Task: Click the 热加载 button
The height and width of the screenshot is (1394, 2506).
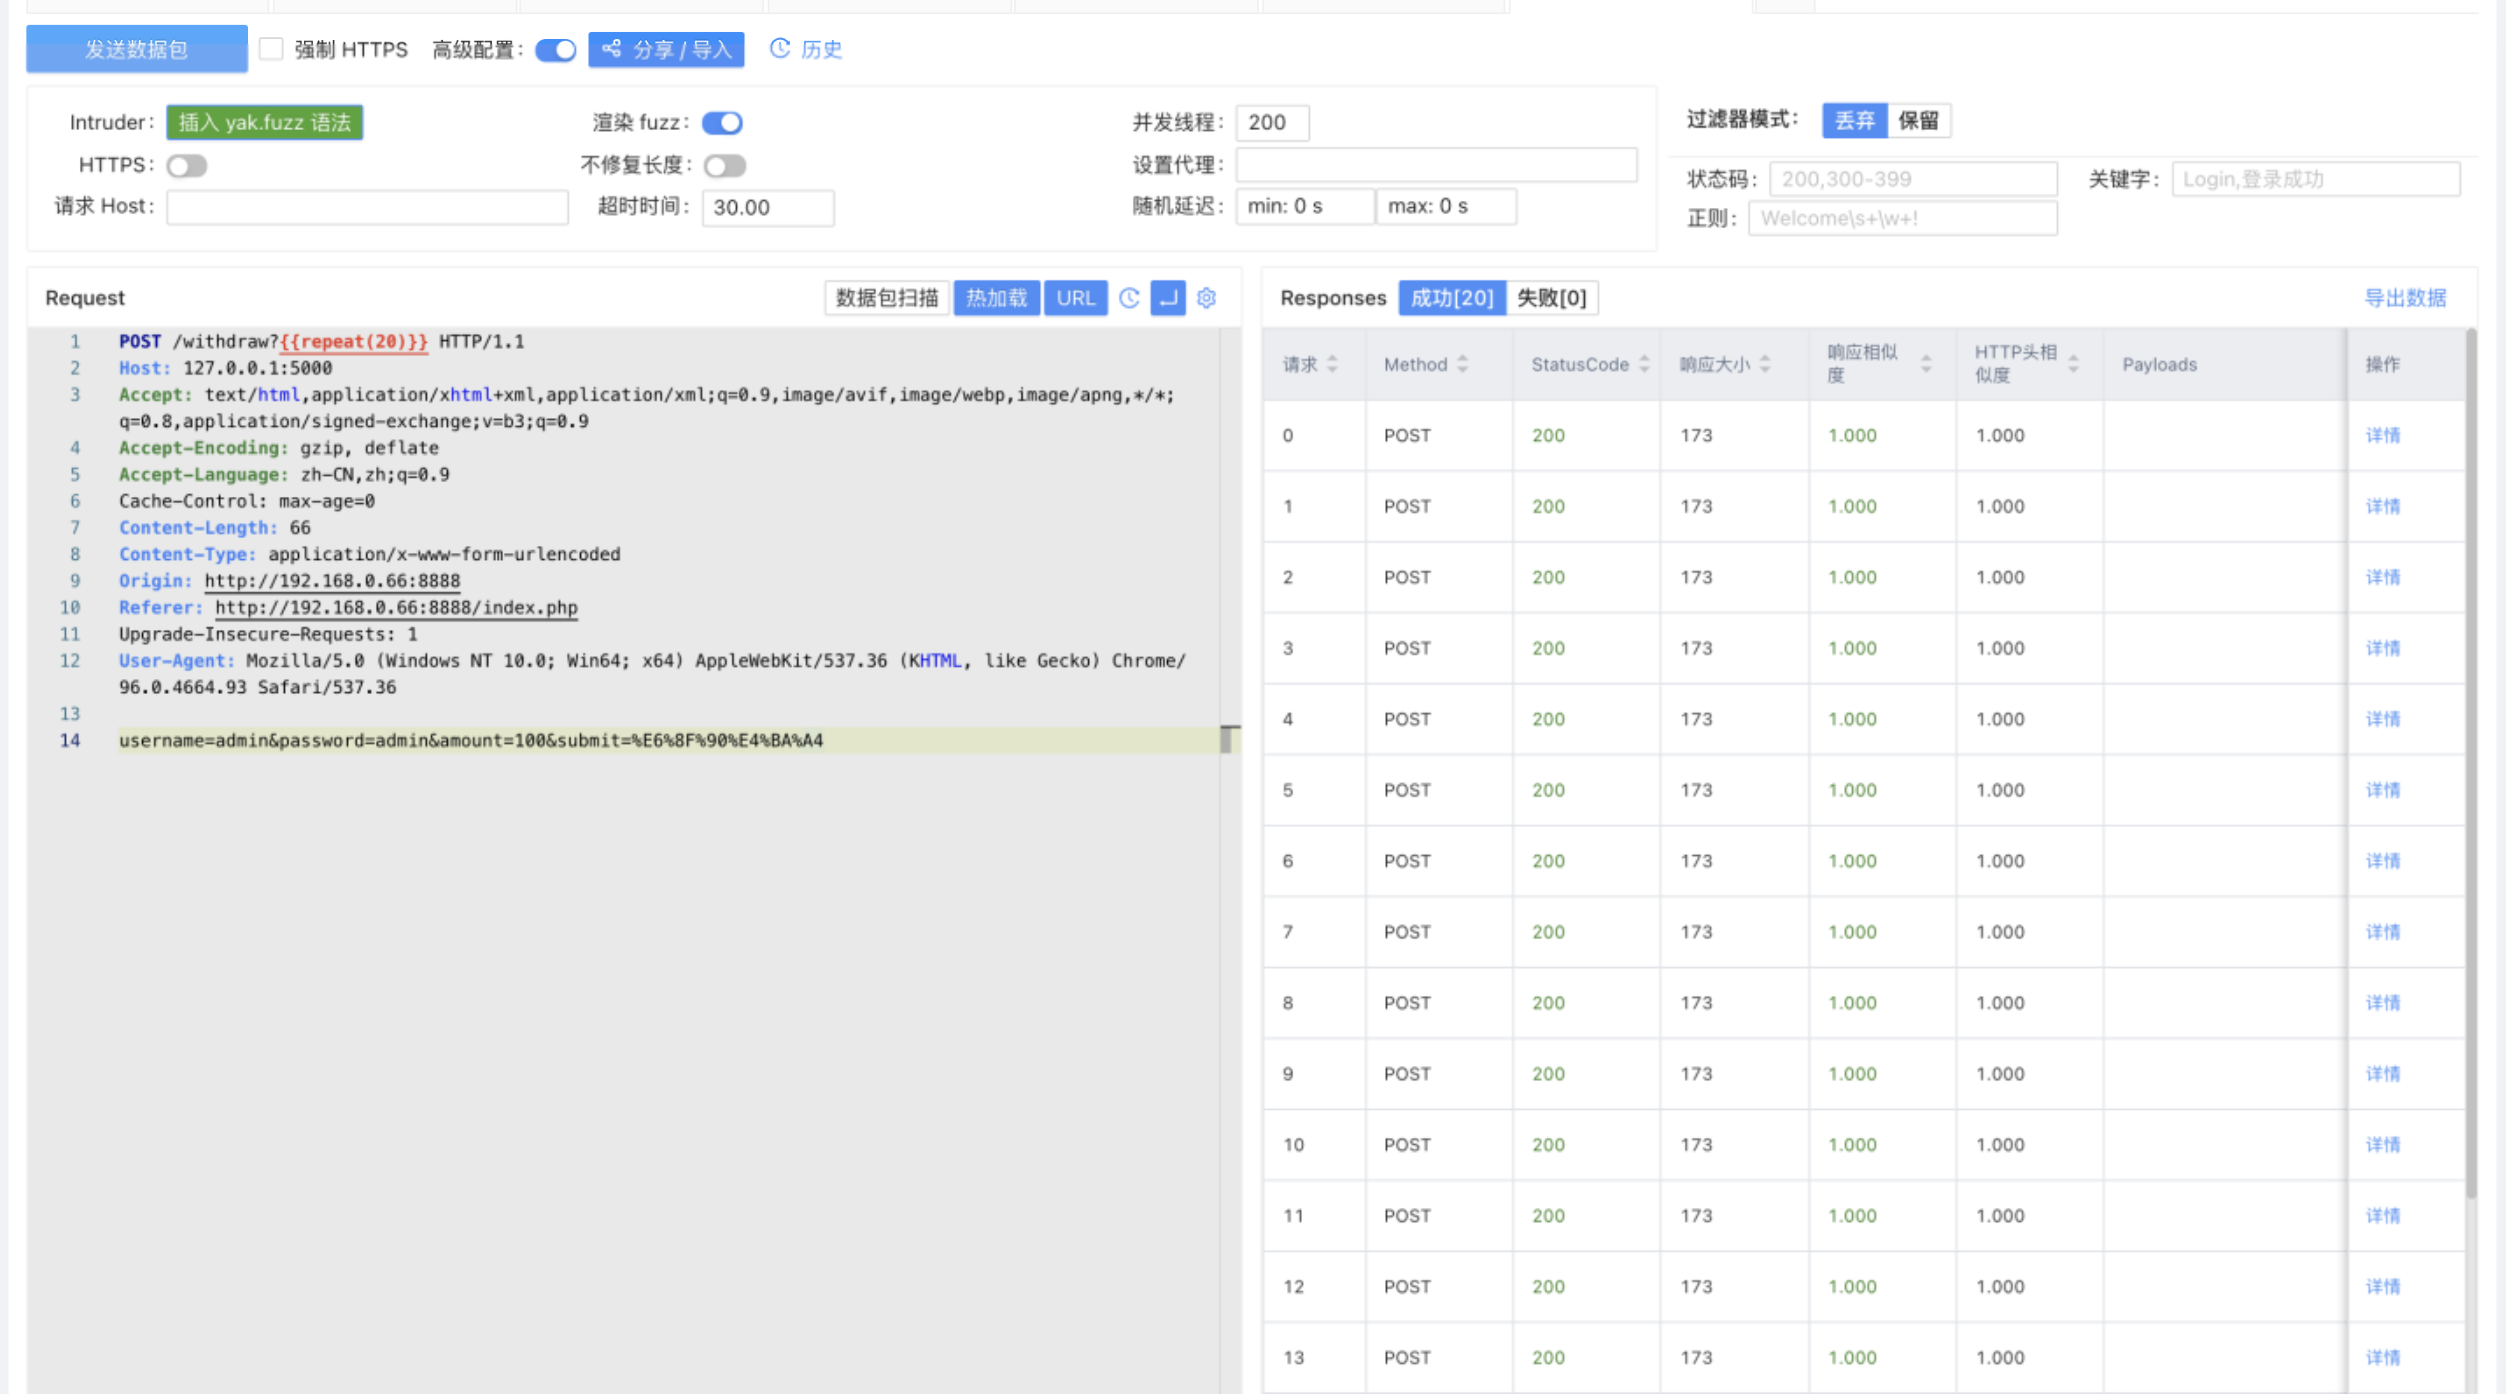Action: coord(997,298)
